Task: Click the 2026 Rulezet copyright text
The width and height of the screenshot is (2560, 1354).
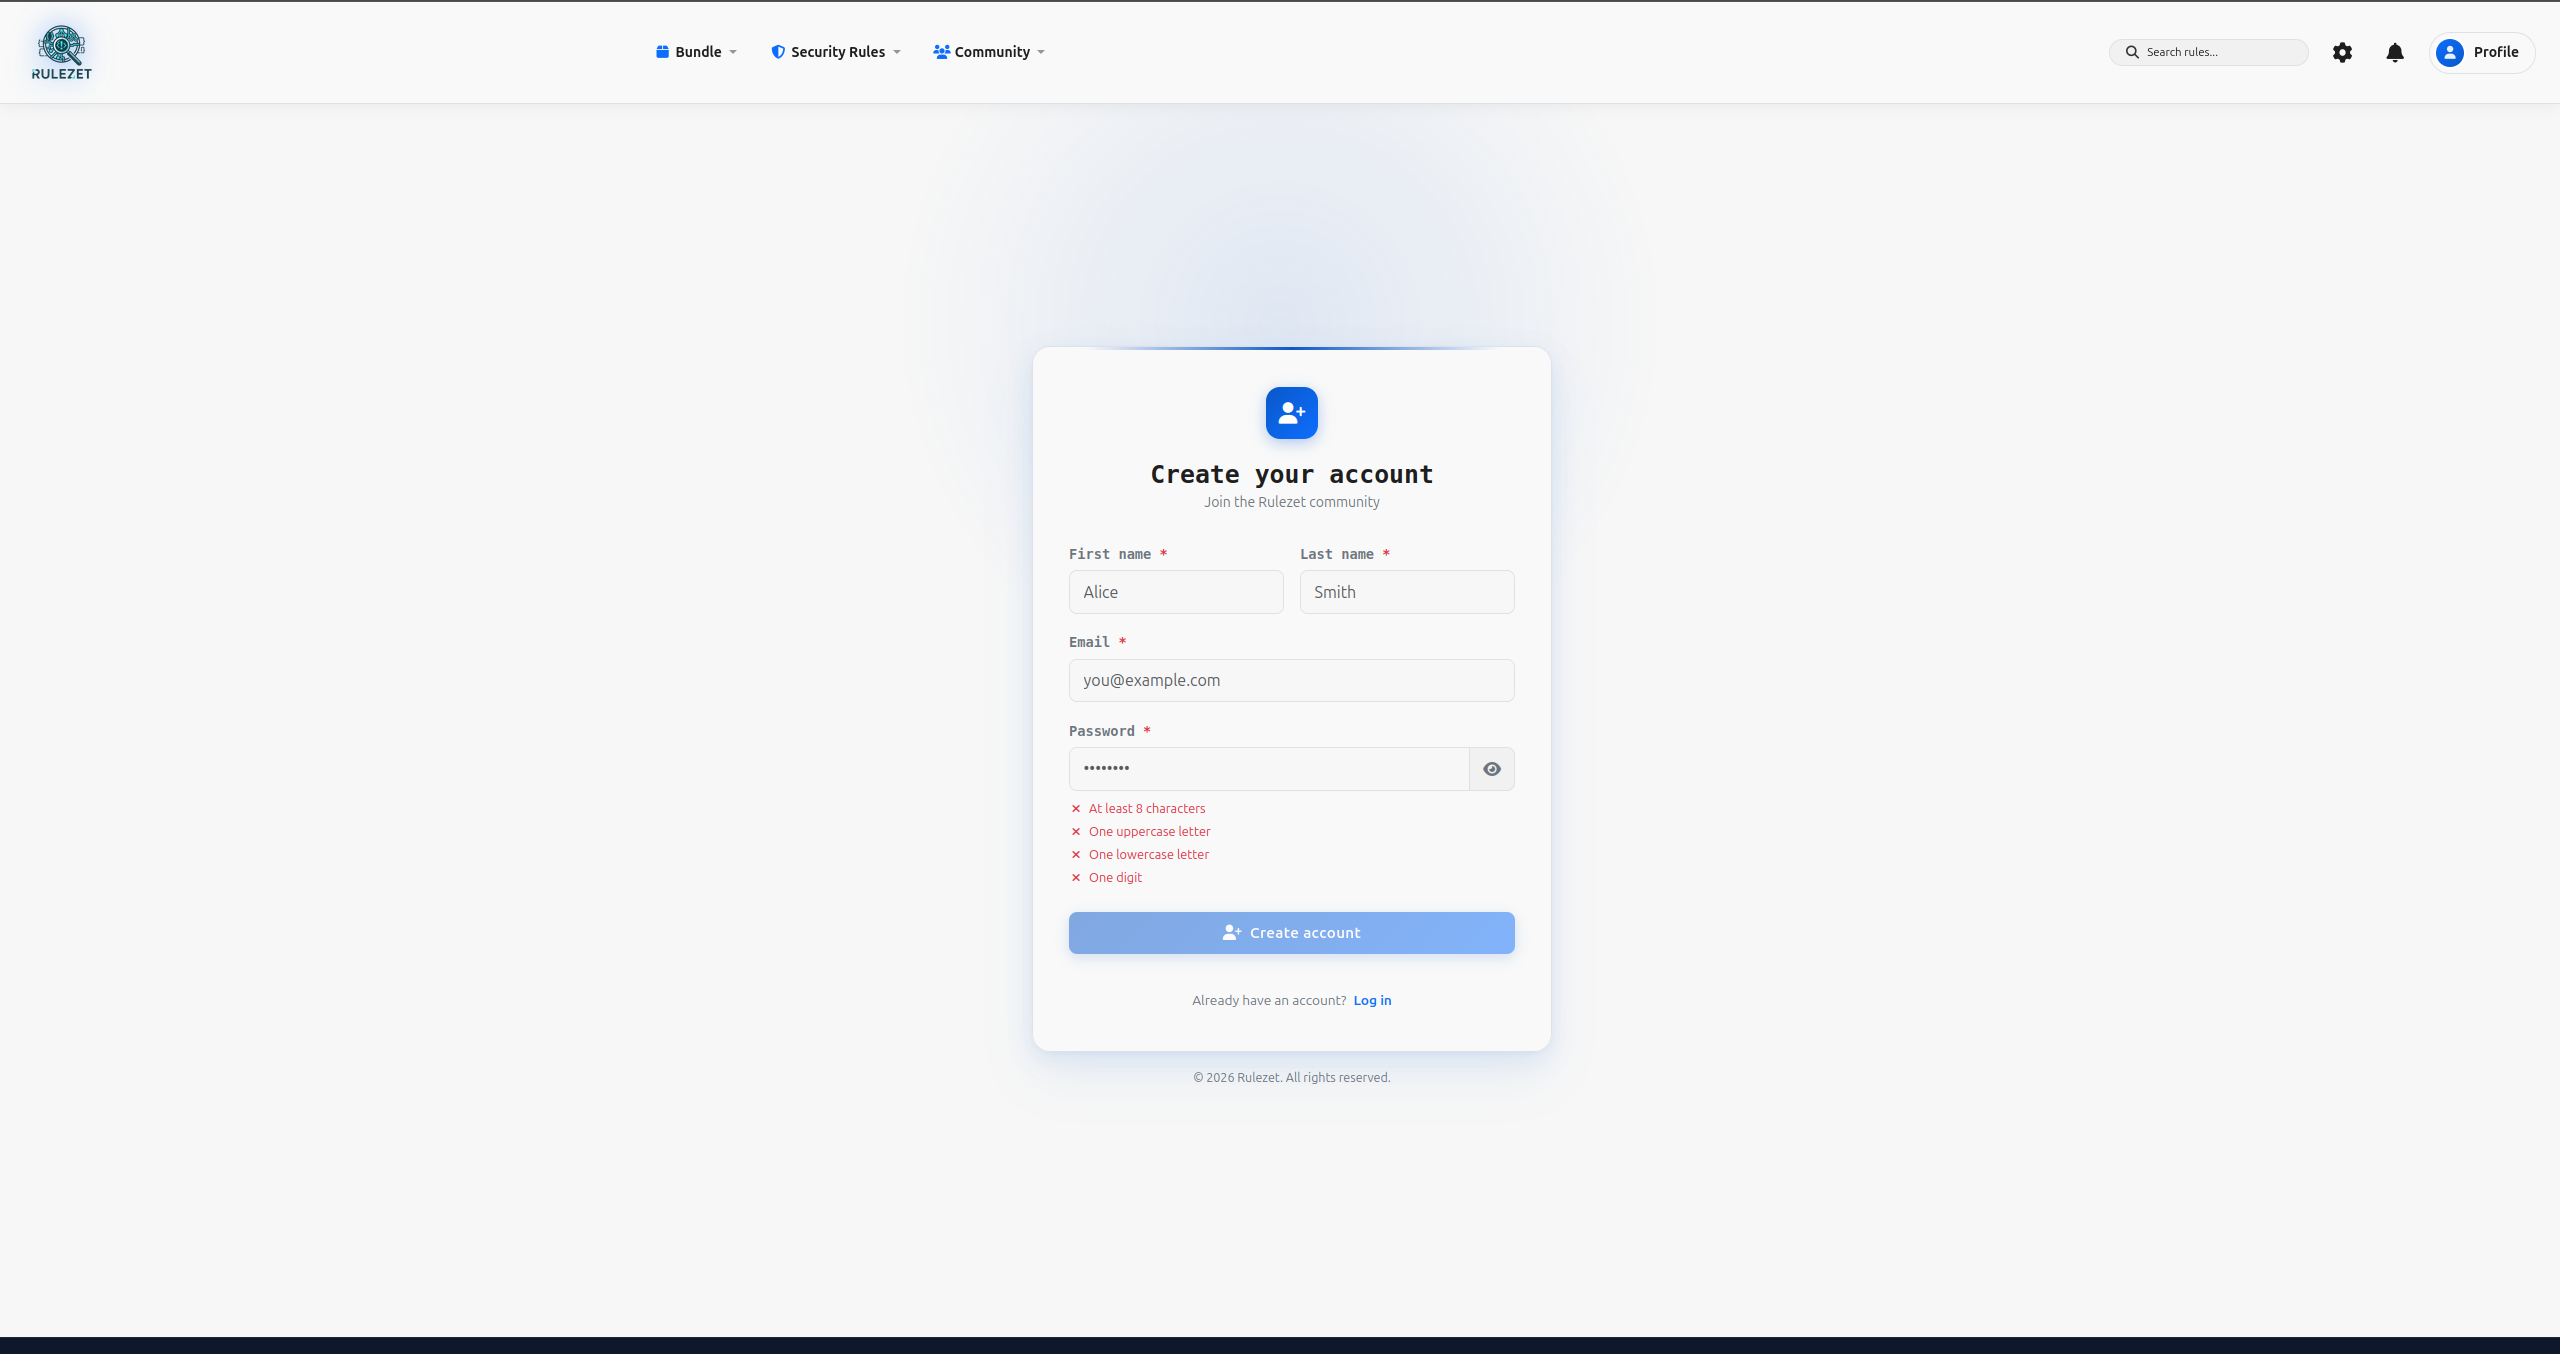Action: tap(1292, 1078)
